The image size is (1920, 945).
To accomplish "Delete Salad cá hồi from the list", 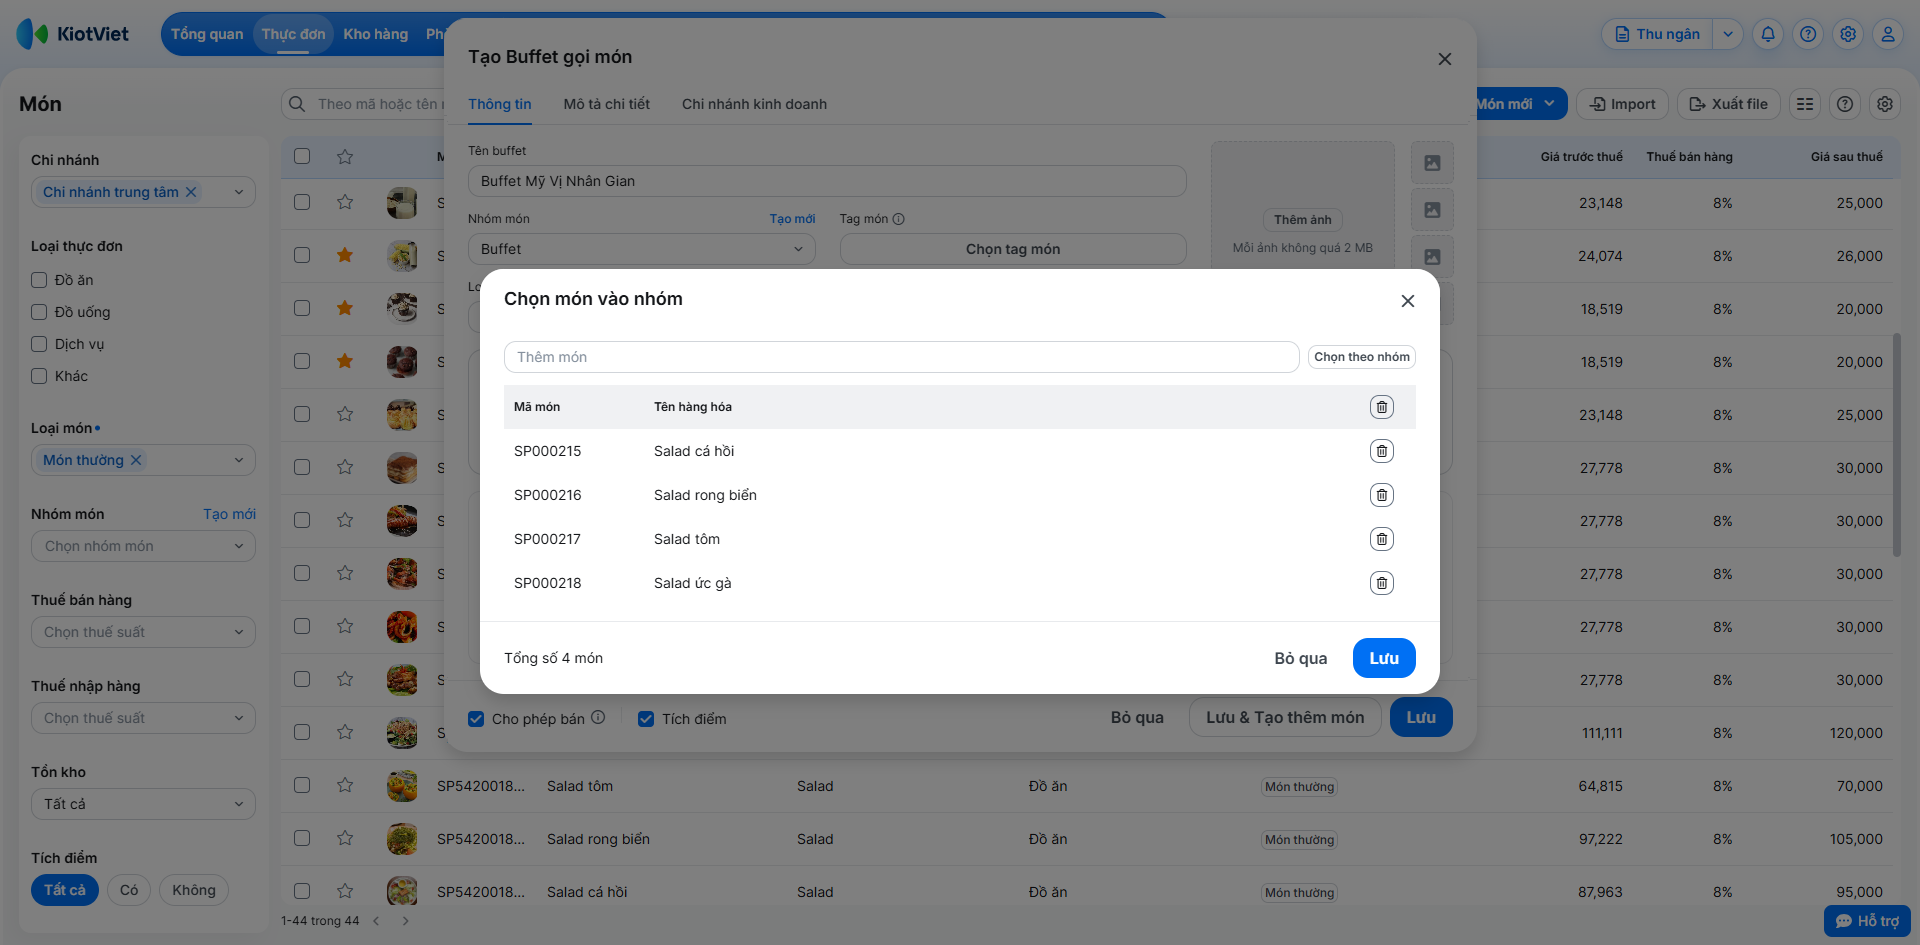I will point(1381,451).
